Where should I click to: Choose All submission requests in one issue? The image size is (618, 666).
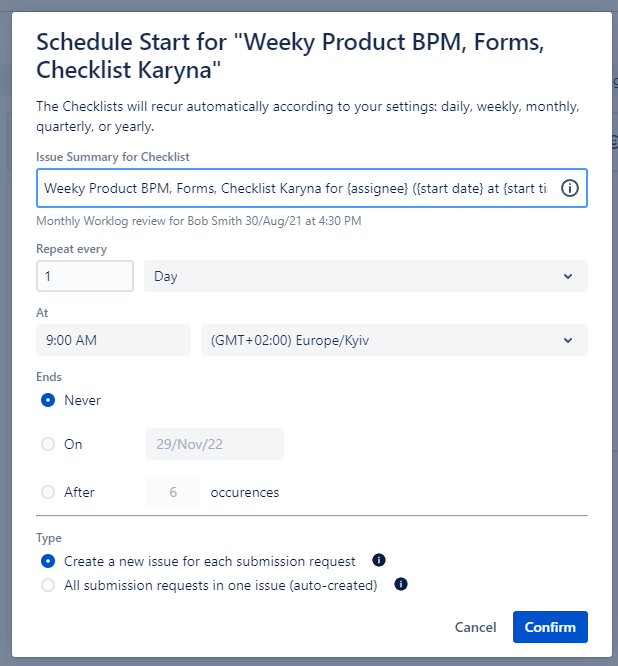click(x=48, y=585)
